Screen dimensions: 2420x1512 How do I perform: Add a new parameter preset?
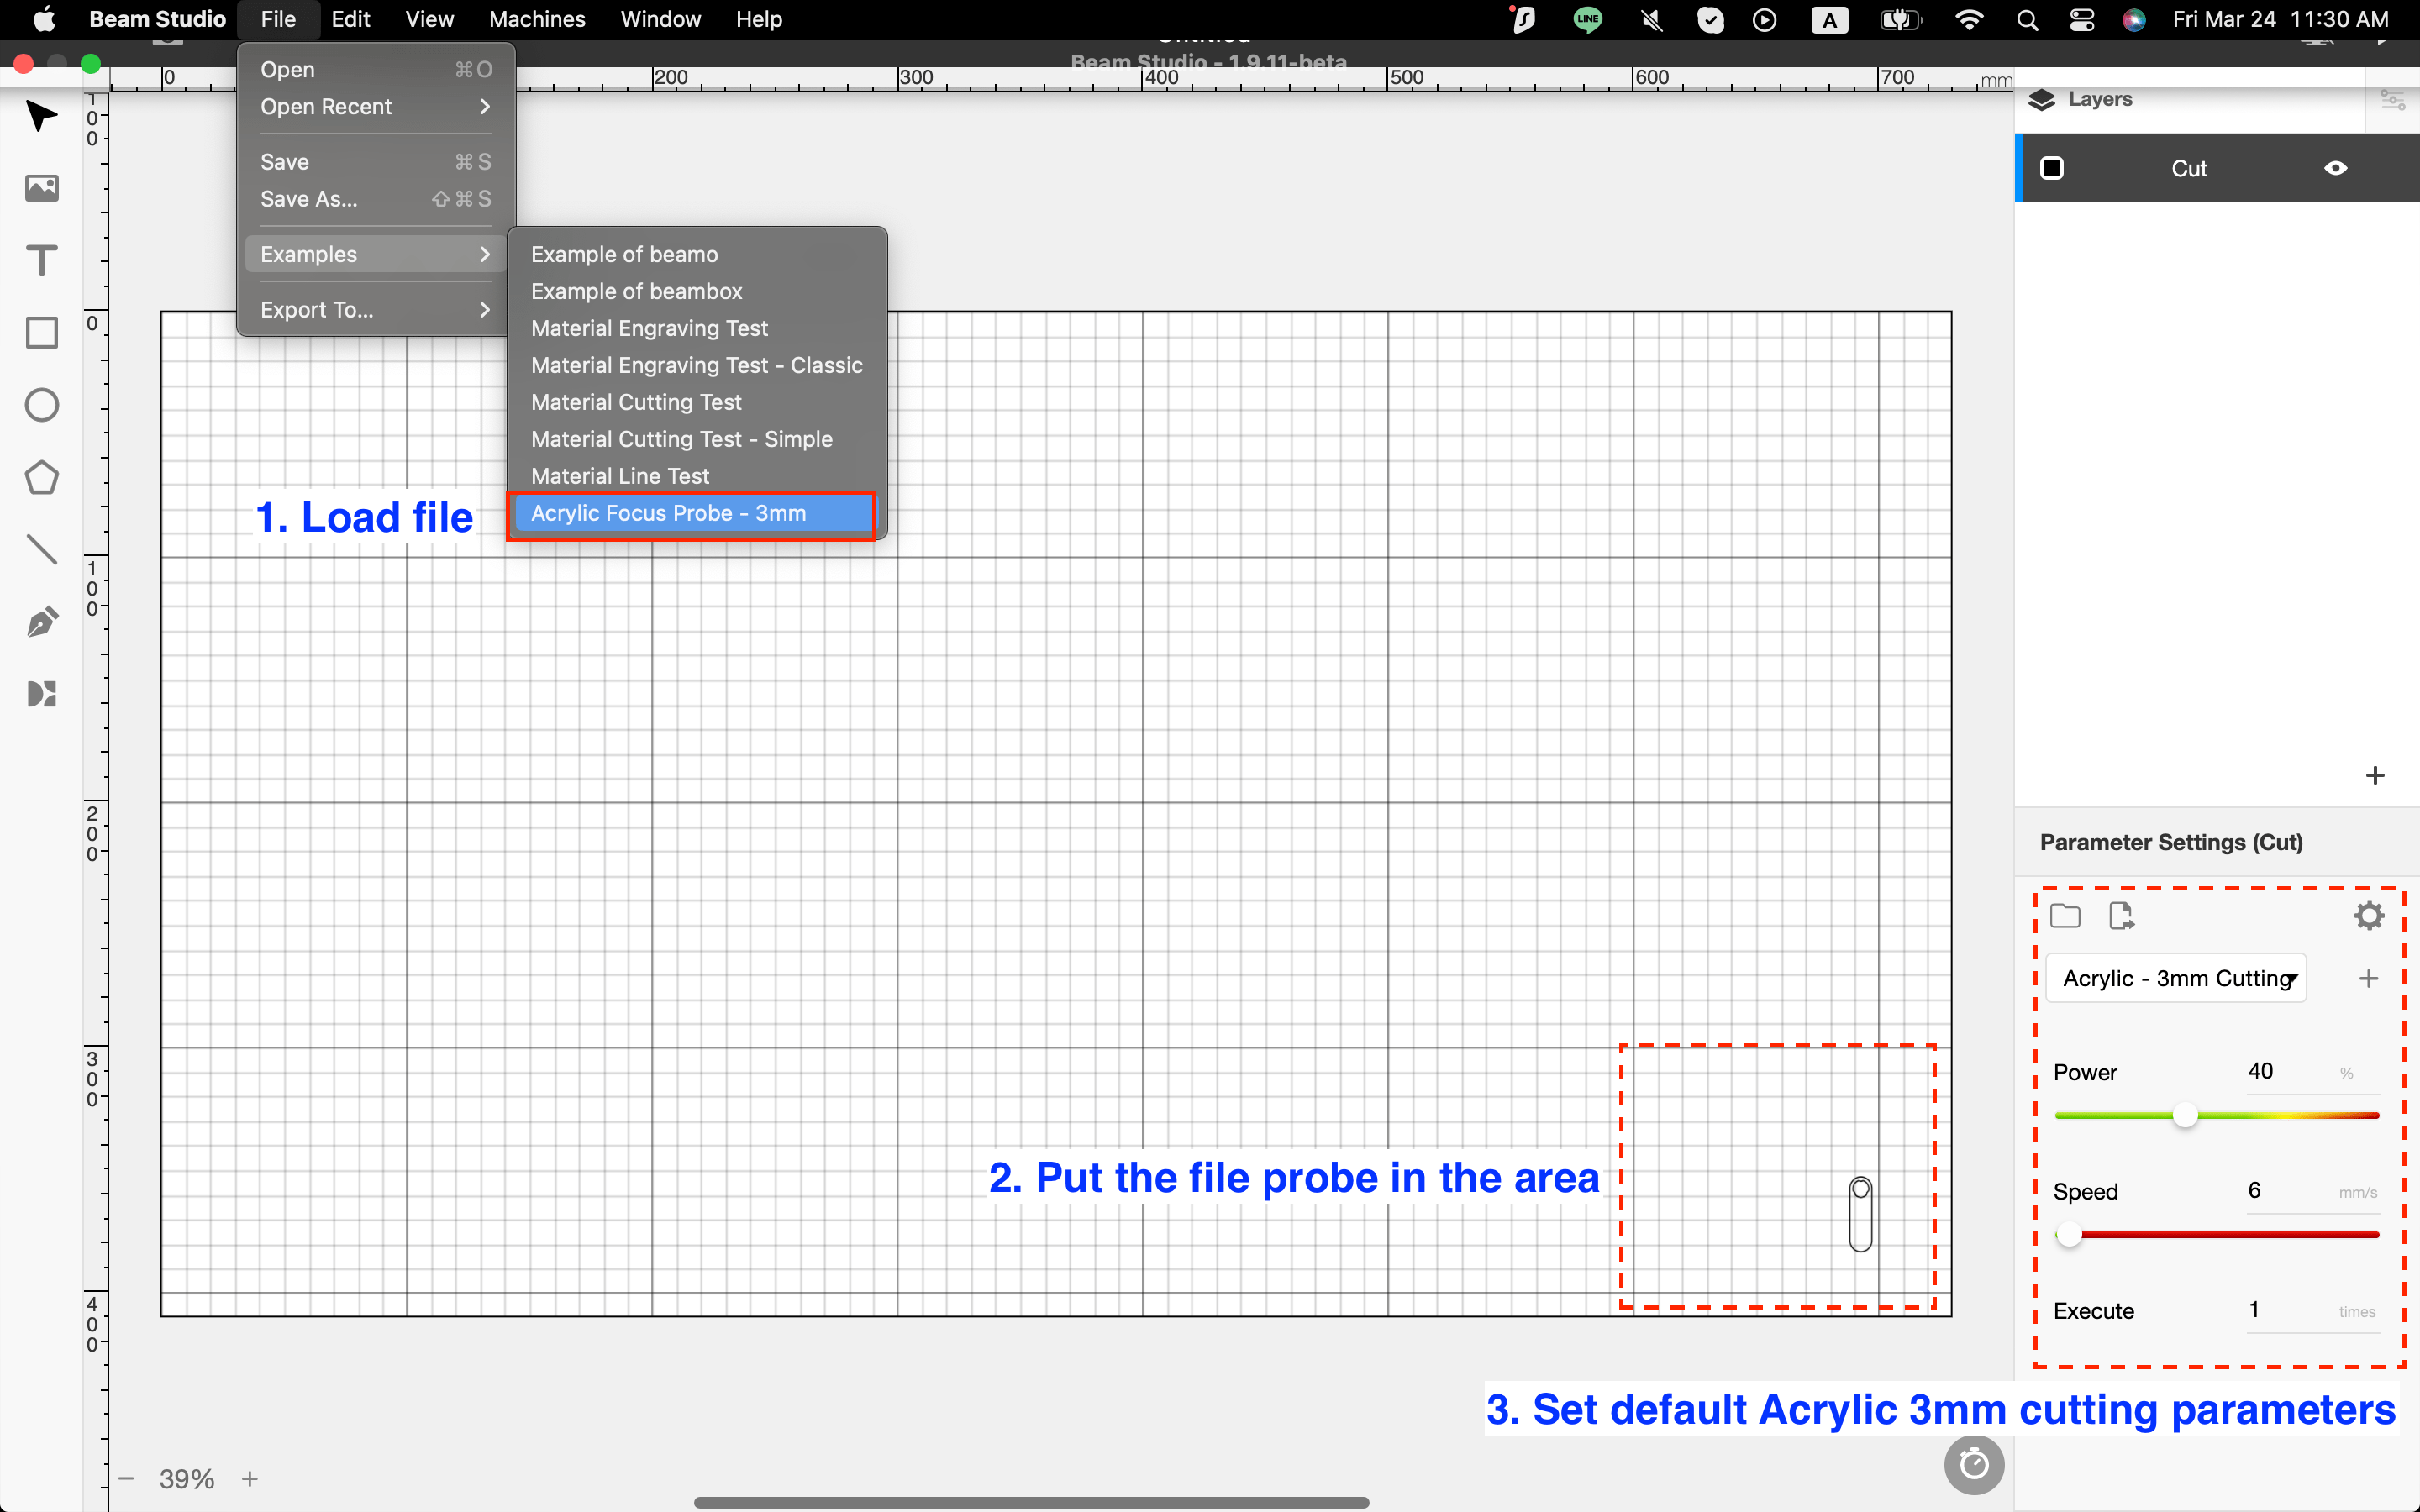click(2369, 978)
